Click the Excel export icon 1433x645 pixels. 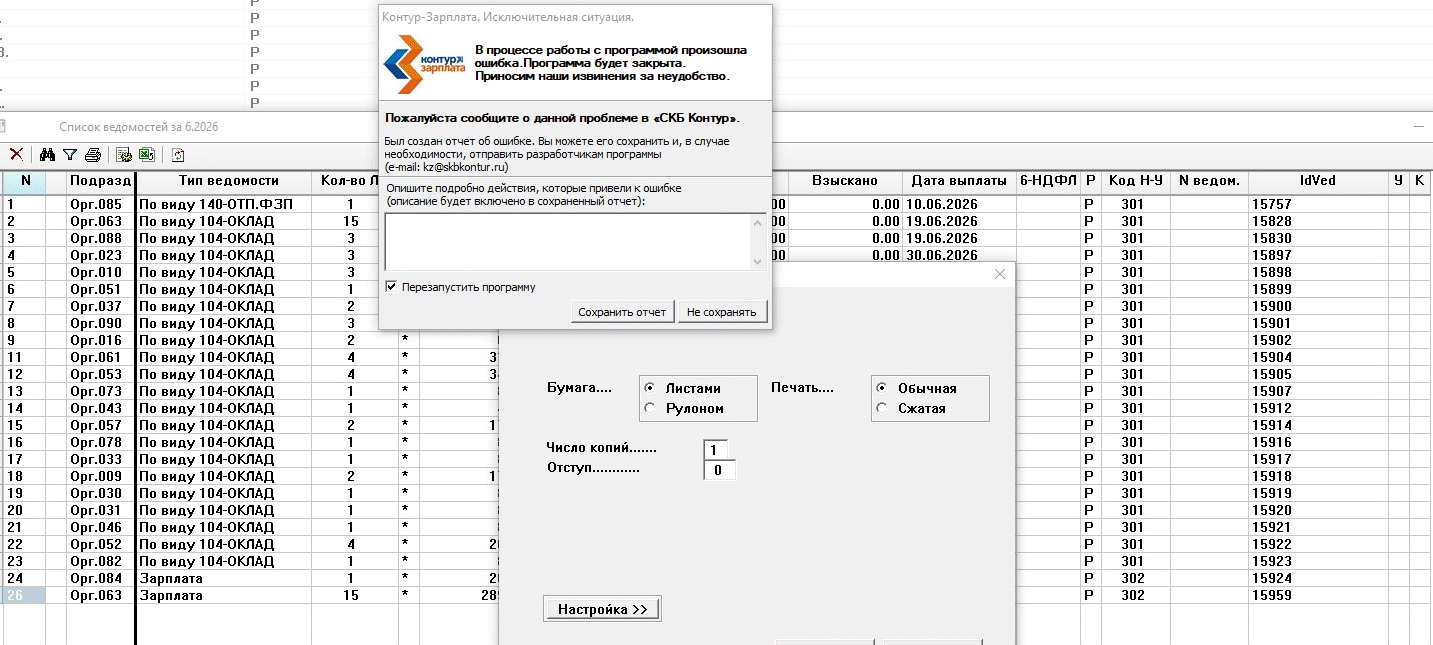coord(146,155)
